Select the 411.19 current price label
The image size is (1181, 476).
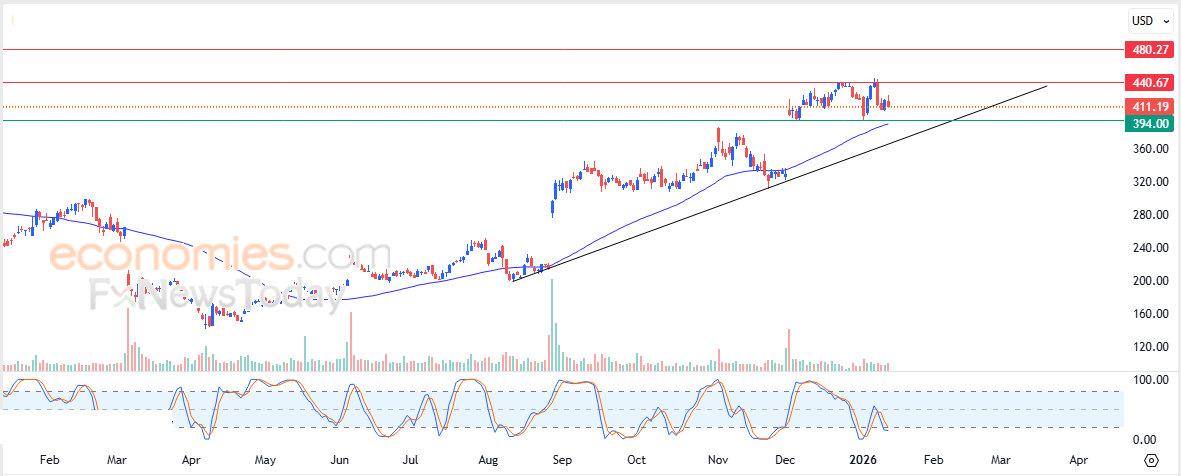1148,107
